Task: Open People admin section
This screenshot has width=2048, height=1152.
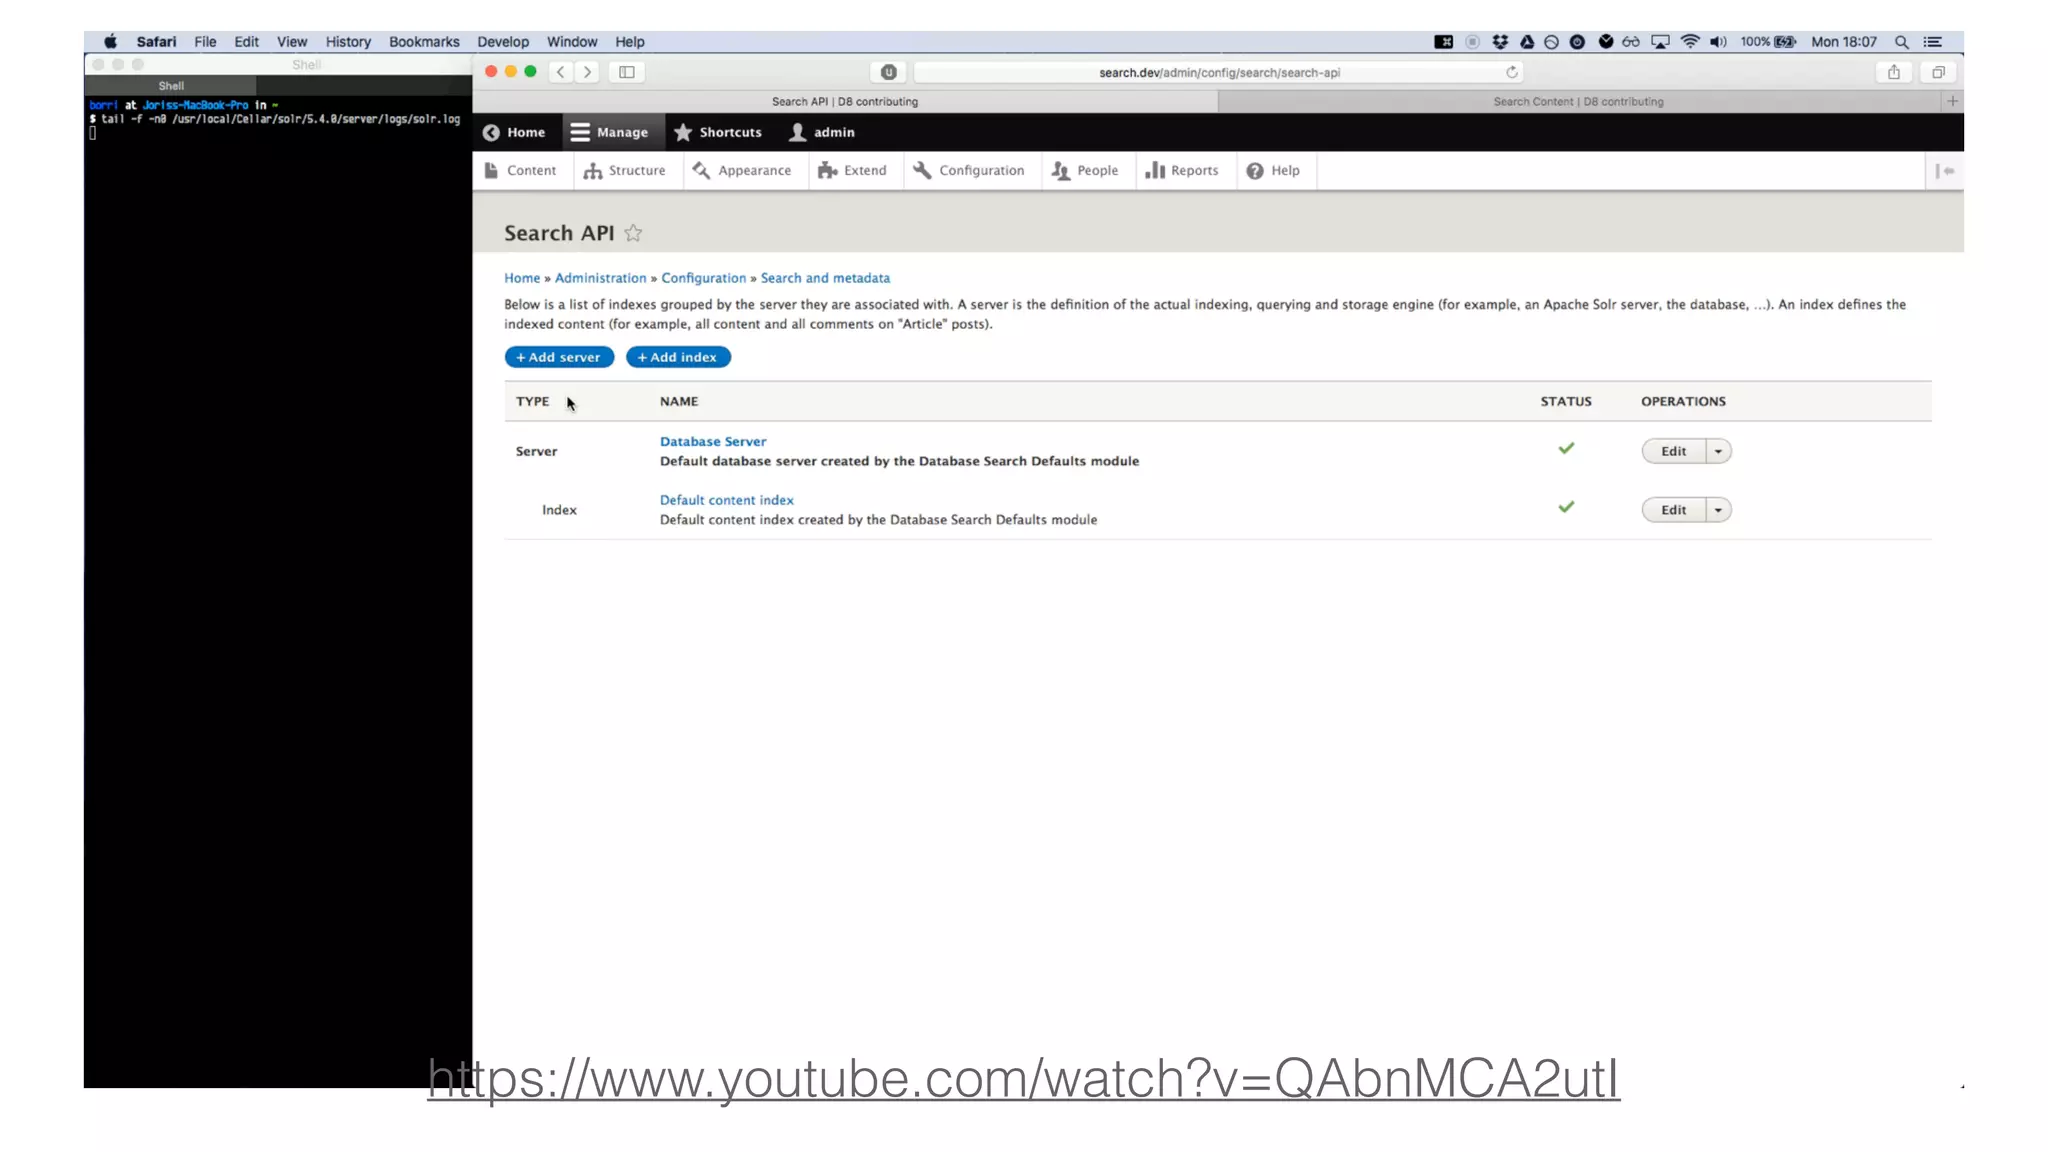Action: click(1086, 171)
